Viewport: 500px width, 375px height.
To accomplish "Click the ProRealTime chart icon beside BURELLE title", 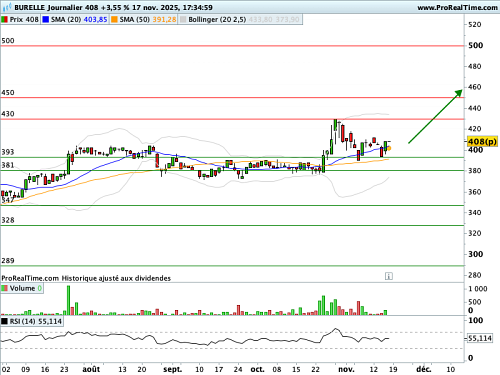I will 7,7.
